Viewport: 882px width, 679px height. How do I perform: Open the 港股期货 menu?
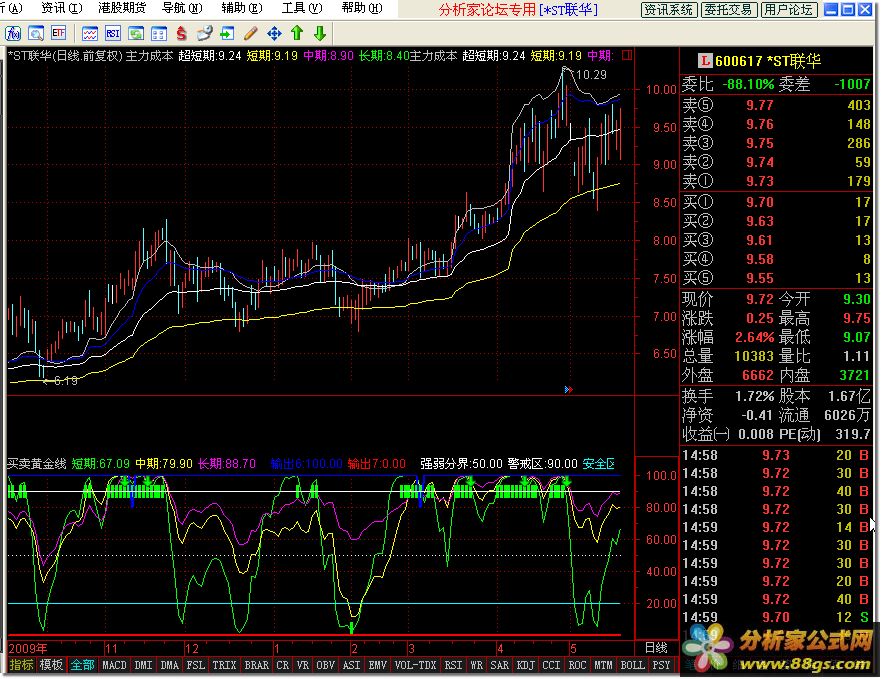(x=122, y=8)
